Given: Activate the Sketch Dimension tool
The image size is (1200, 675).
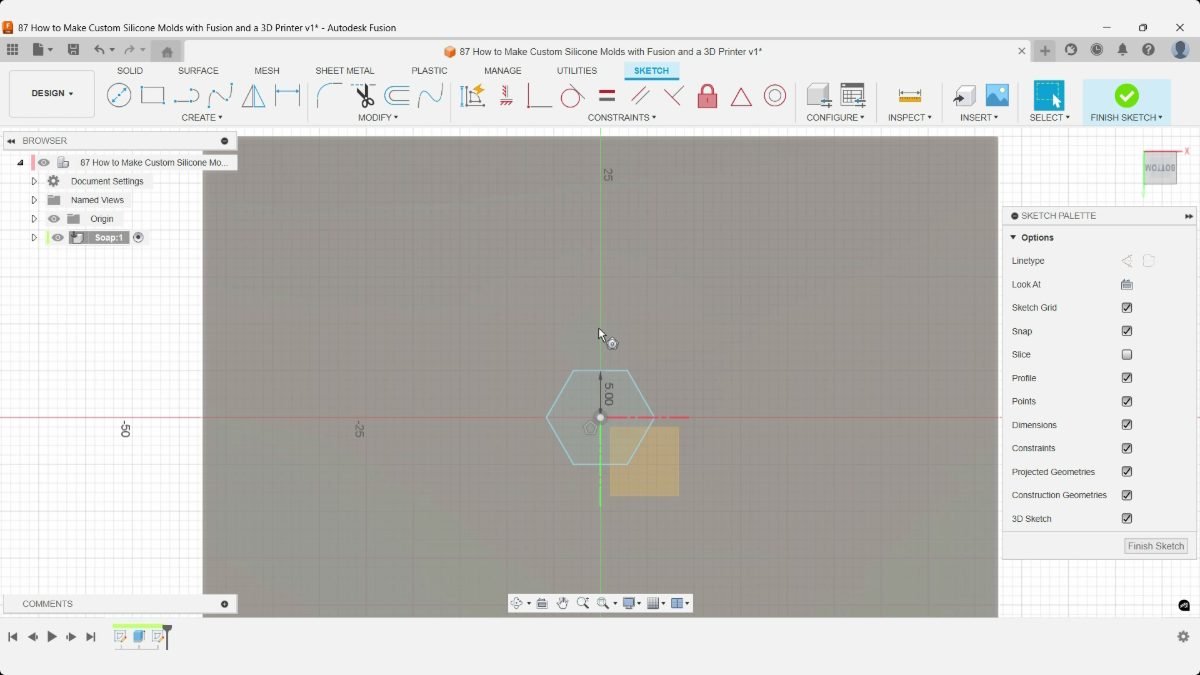Looking at the screenshot, I should tap(288, 95).
